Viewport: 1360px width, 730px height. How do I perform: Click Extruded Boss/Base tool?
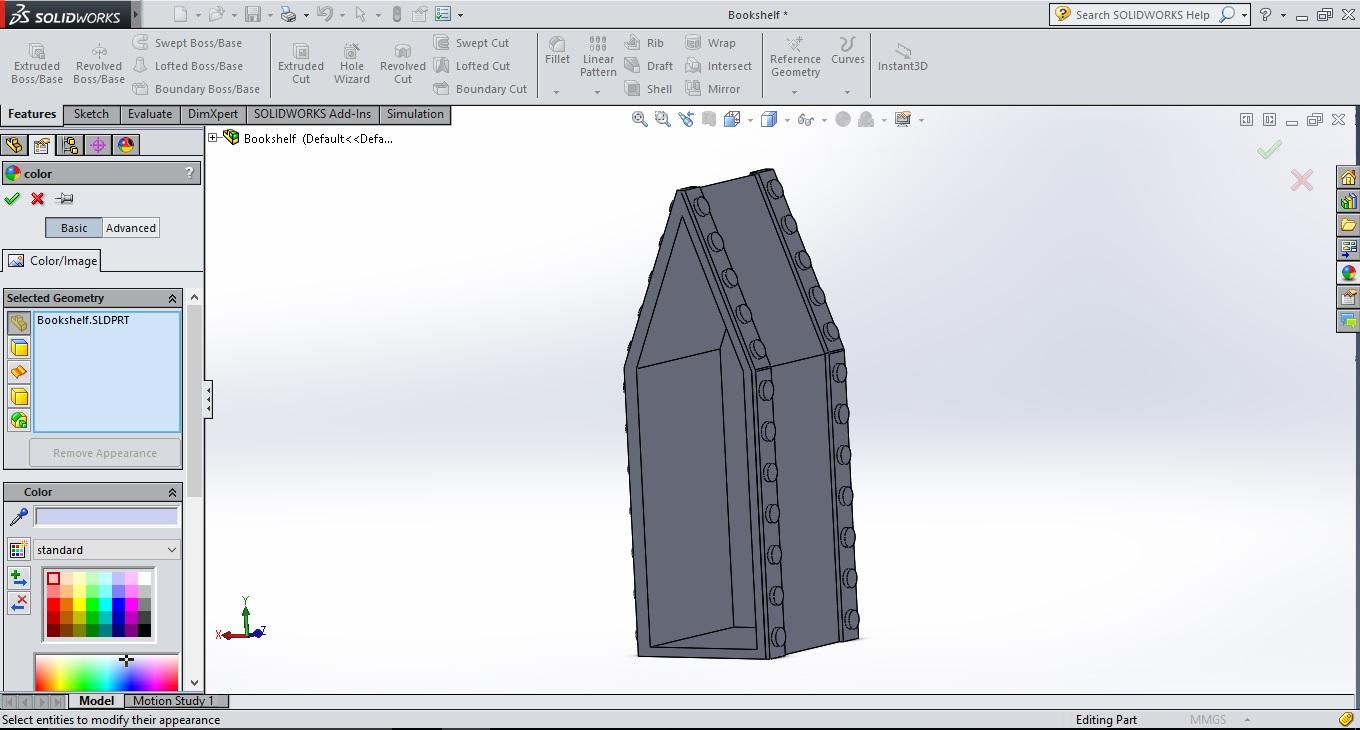[37, 64]
